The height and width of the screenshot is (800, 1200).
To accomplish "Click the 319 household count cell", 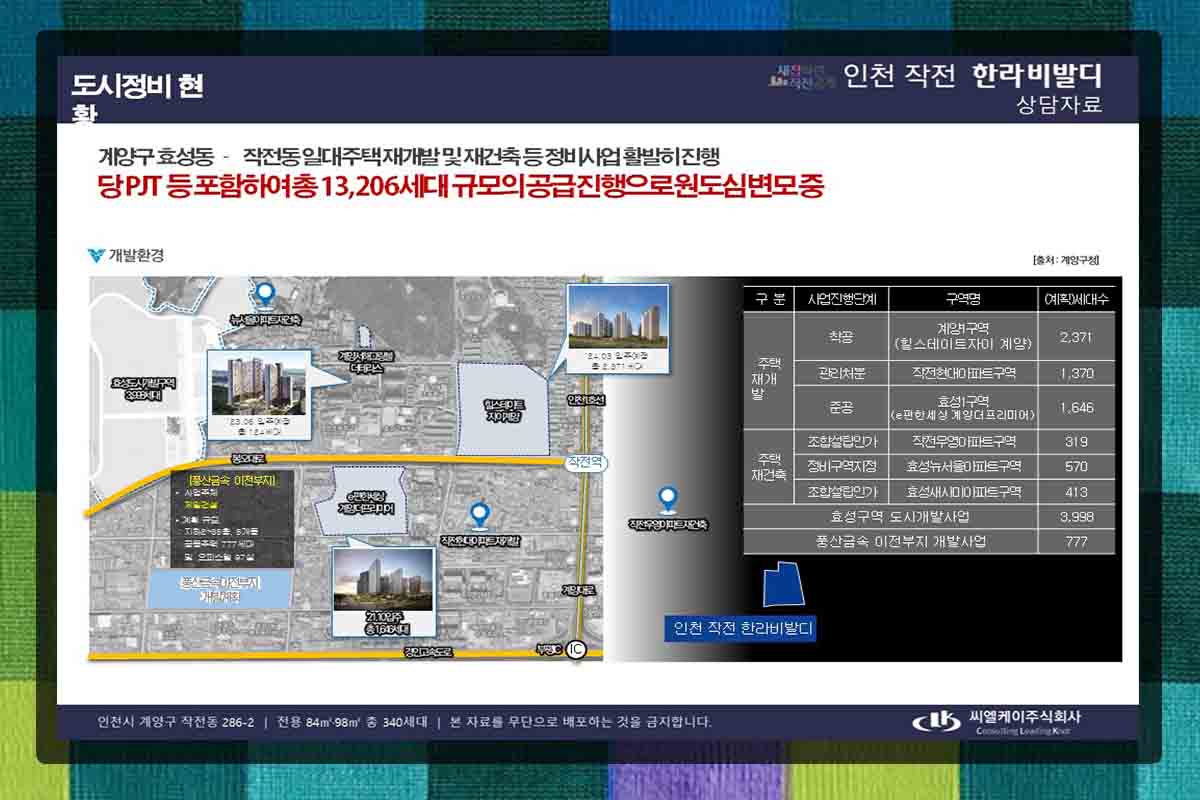I will coord(1076,442).
